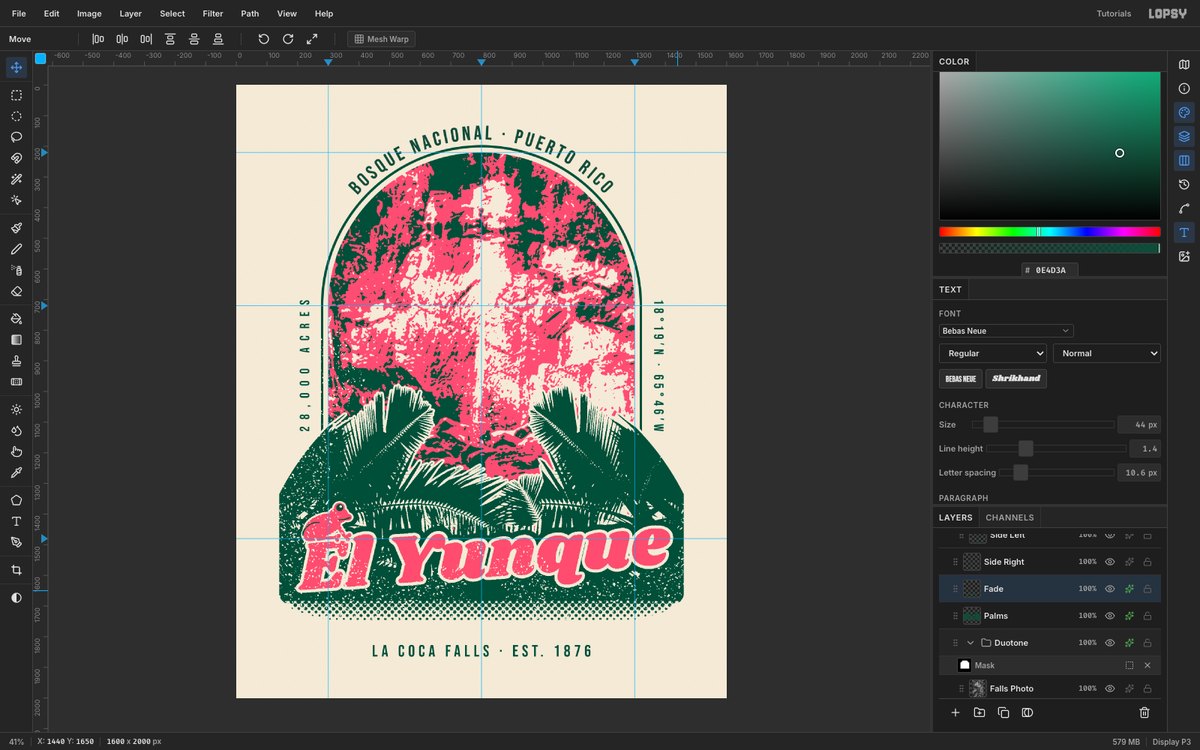Viewport: 1200px width, 750px height.
Task: Align selection to horizontal centers
Action: [x=122, y=39]
